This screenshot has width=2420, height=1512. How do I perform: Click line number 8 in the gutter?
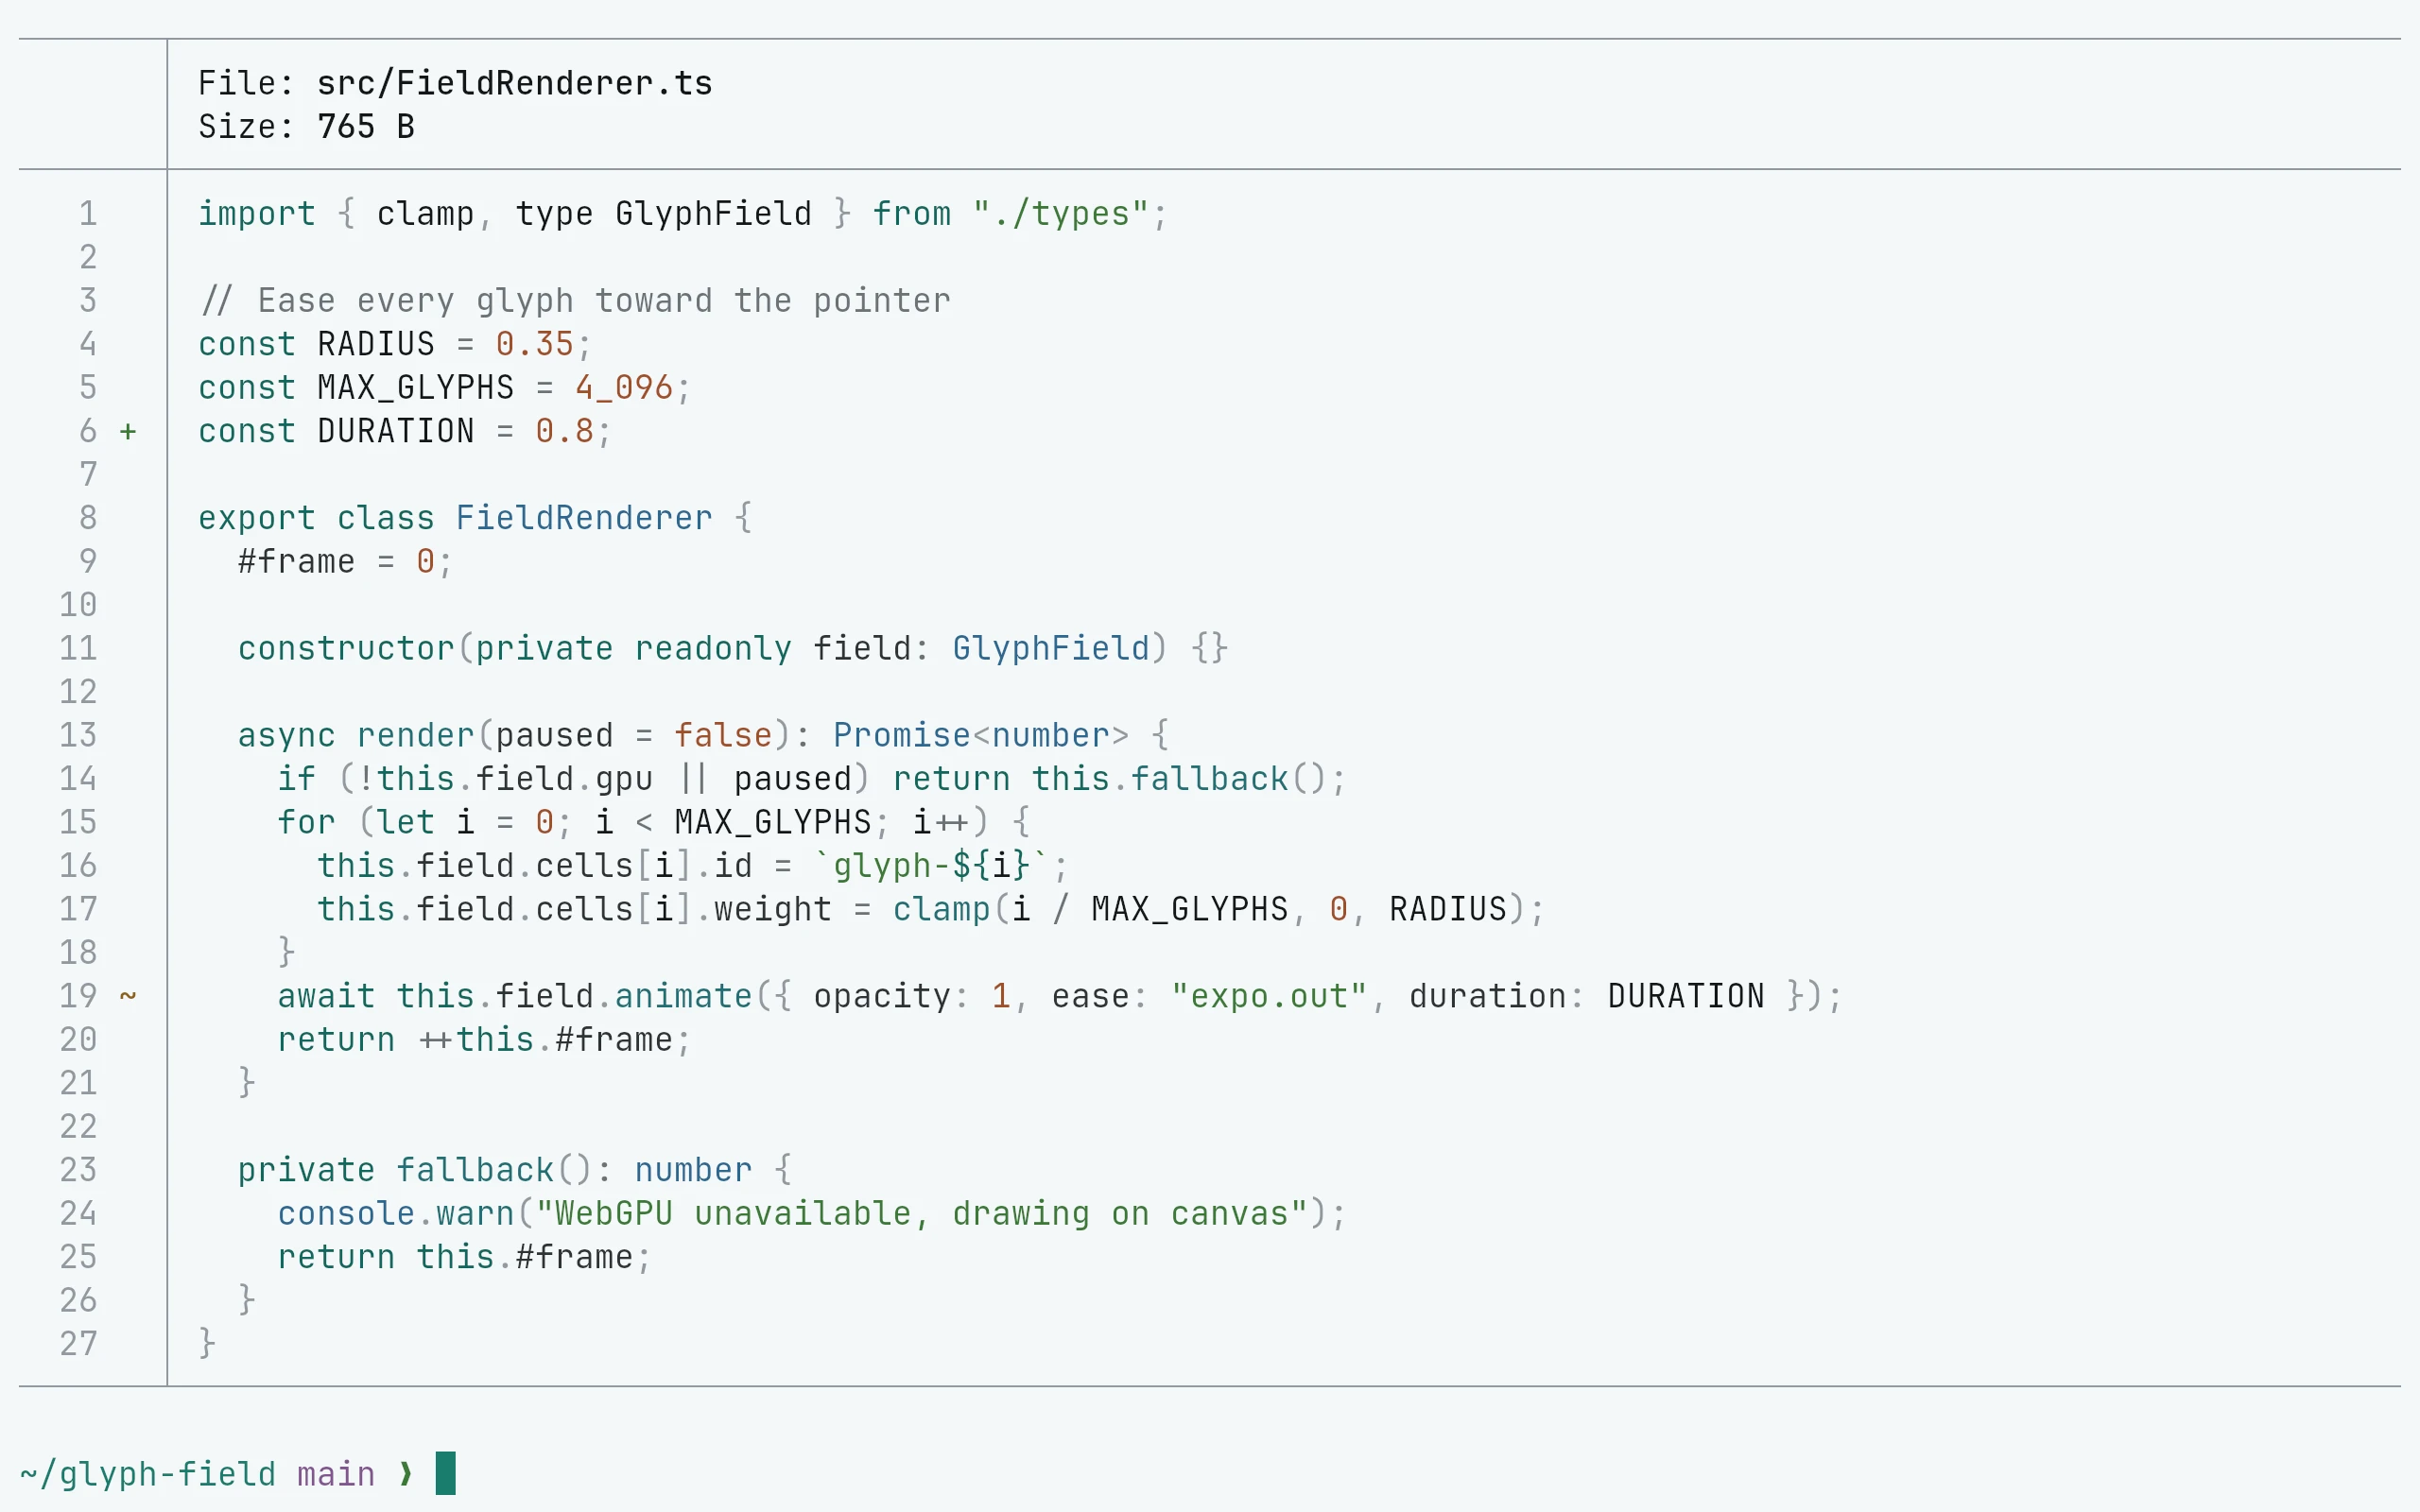[88, 518]
